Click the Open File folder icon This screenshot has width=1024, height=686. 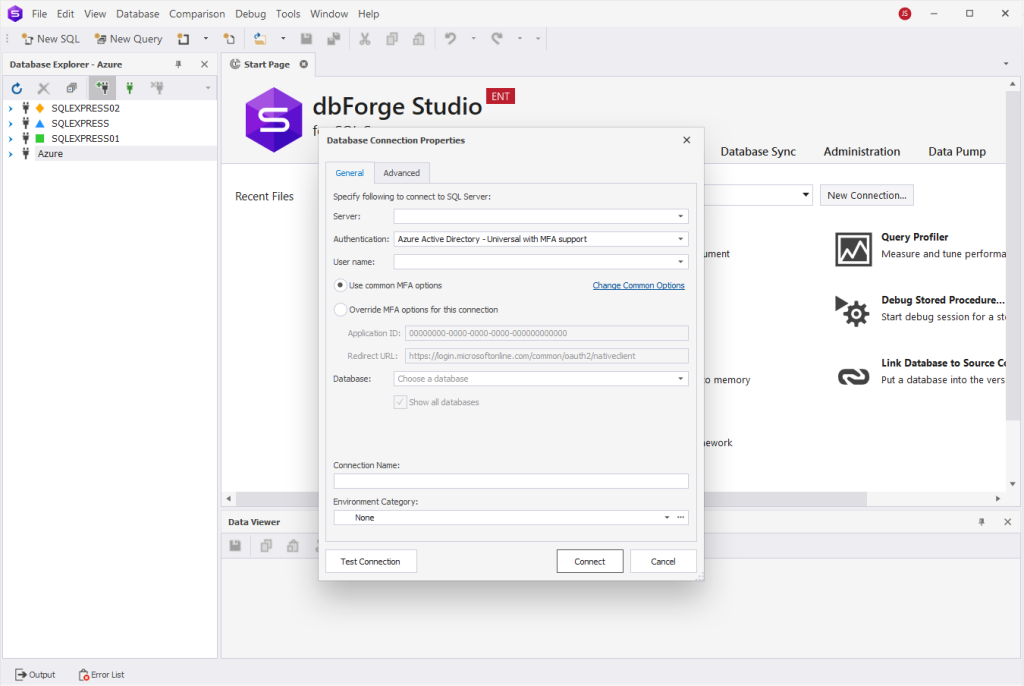point(260,39)
